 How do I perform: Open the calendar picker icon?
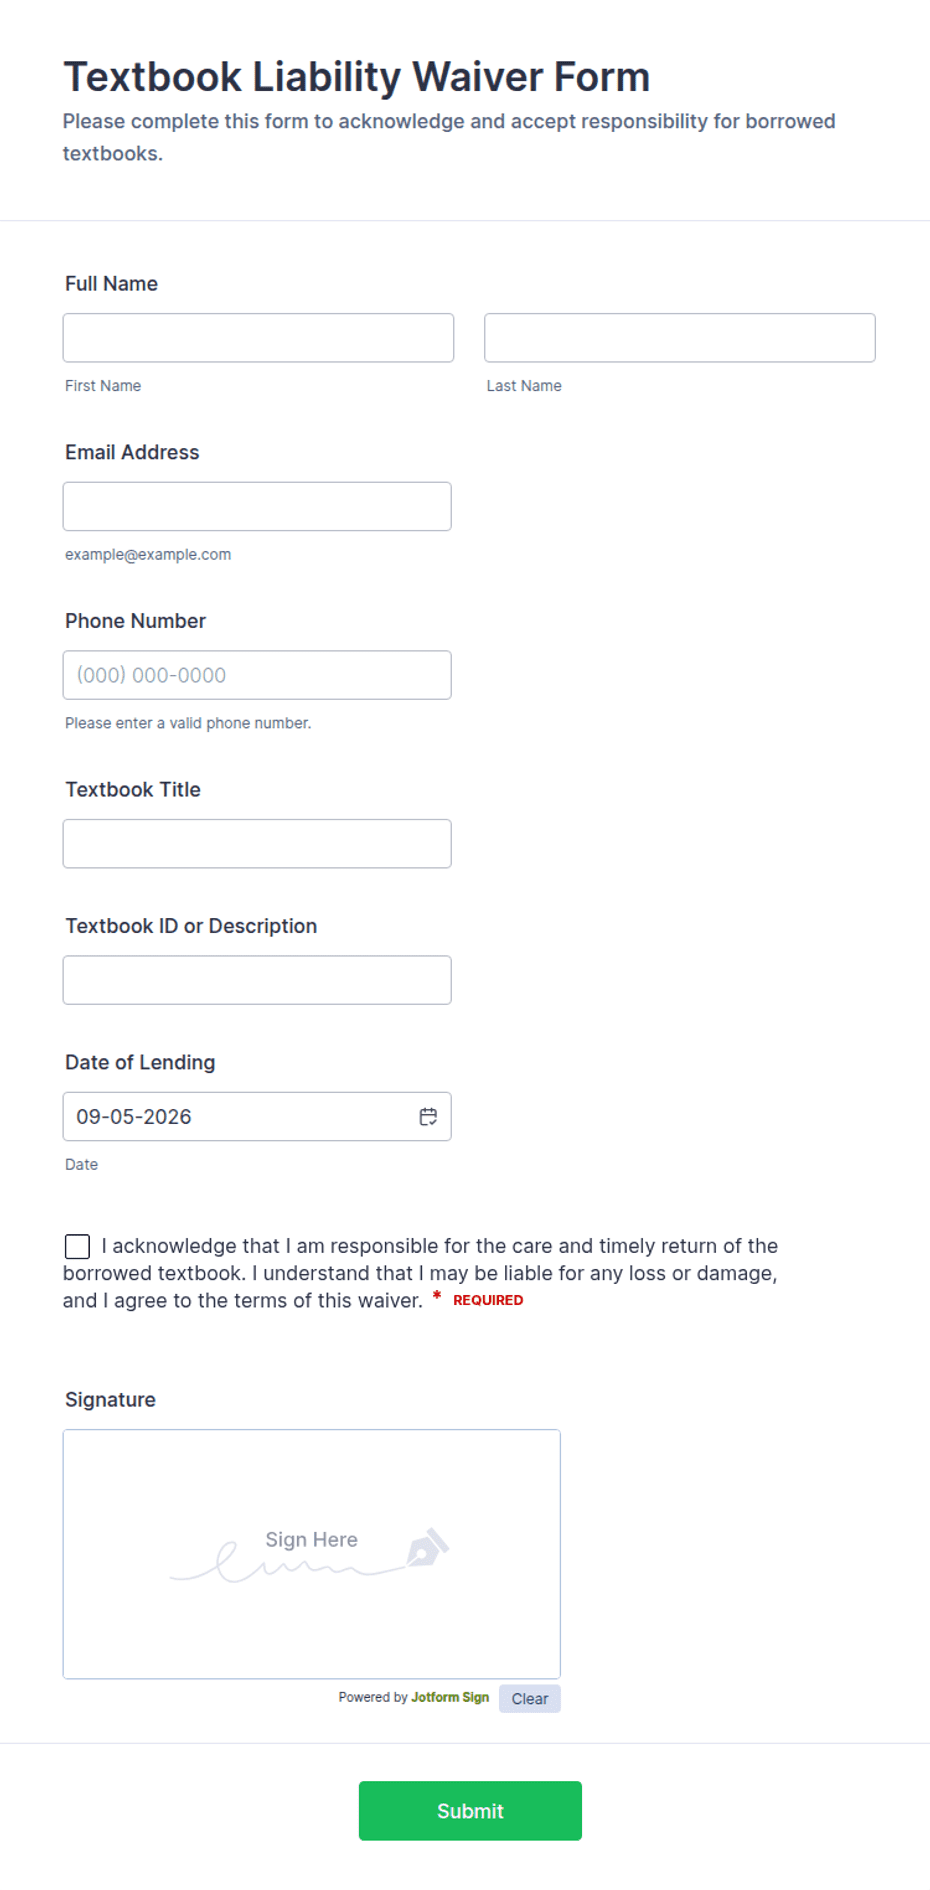coord(428,1116)
